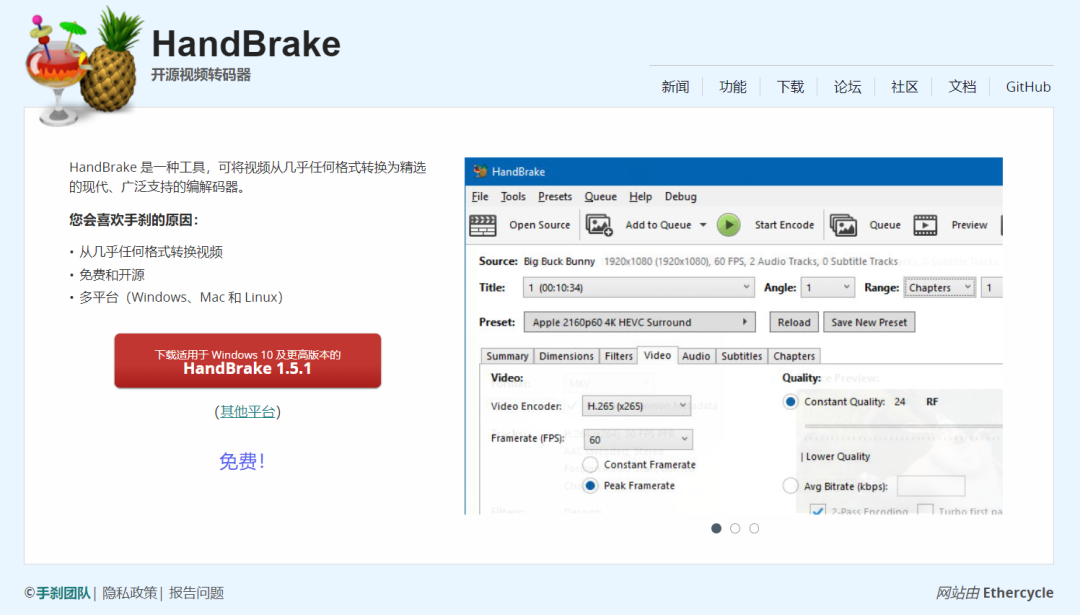Open the 功能 navigation link
1080x615 pixels.
(x=733, y=87)
